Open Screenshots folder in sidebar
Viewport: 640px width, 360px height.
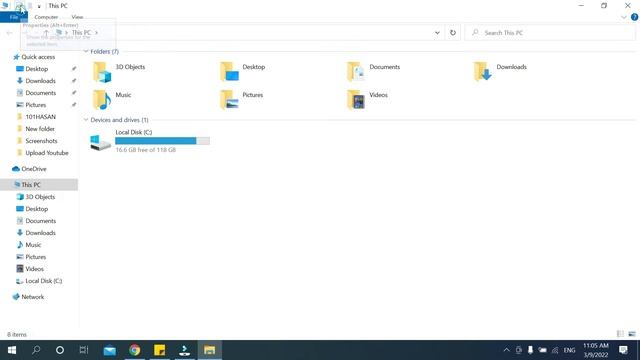[x=41, y=141]
